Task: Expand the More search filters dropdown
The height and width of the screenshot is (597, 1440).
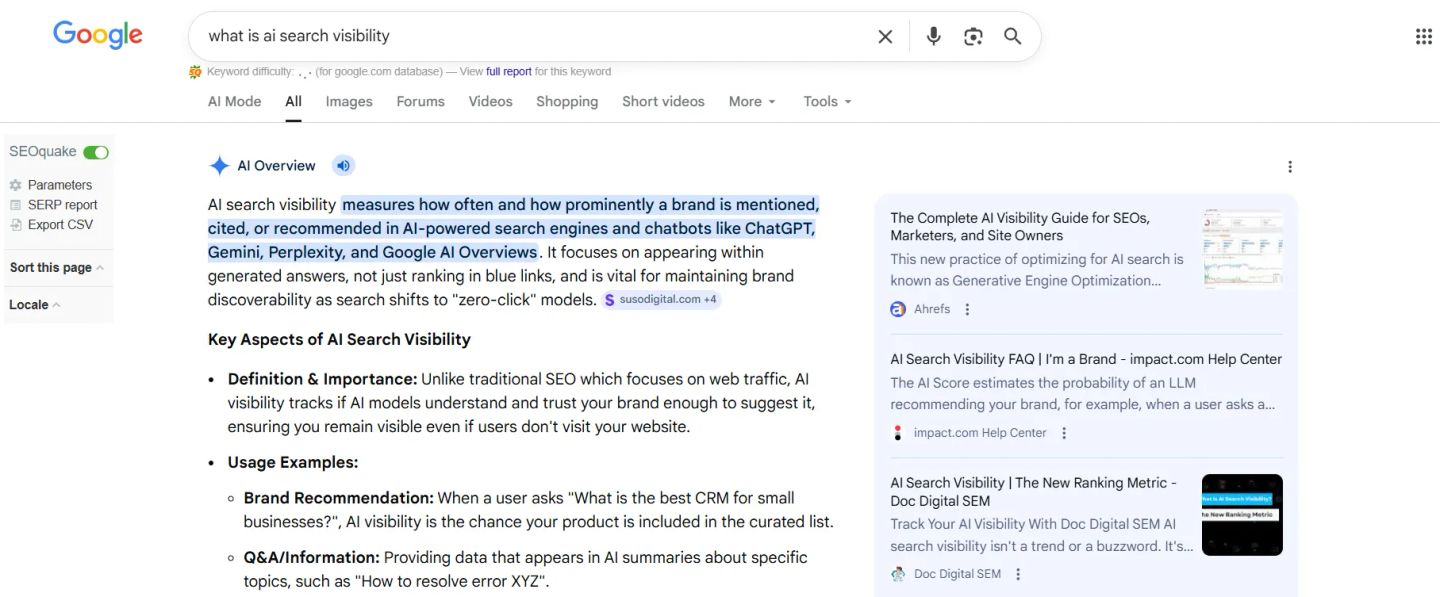Action: point(752,101)
